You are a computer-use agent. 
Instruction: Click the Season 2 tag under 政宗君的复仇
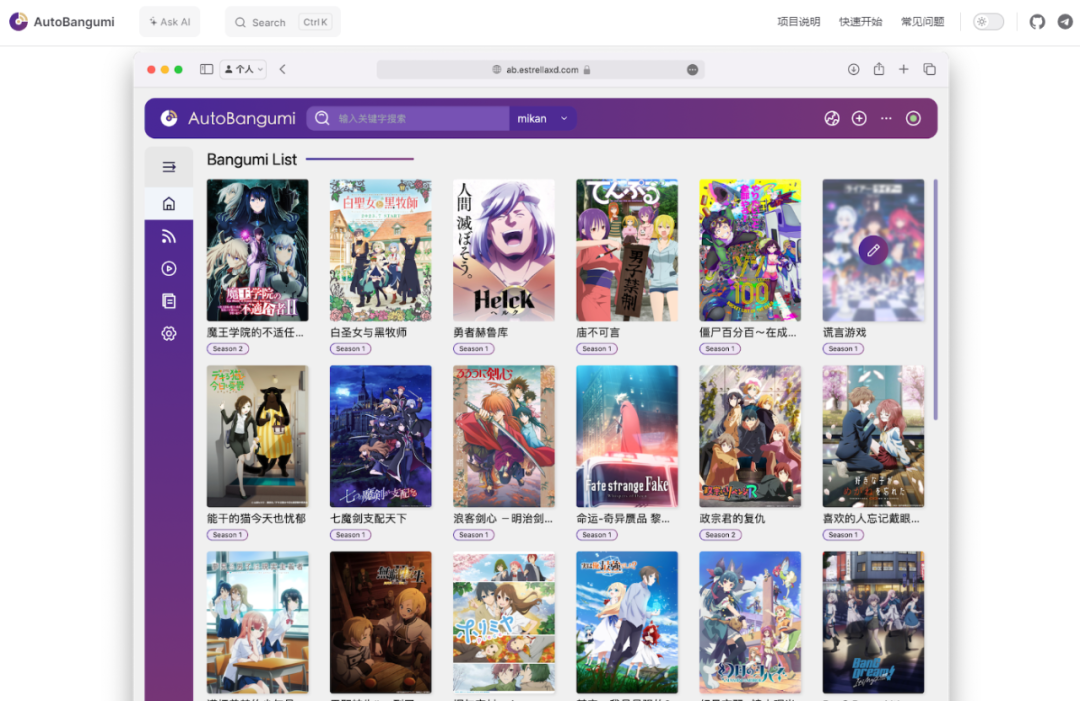coord(720,535)
